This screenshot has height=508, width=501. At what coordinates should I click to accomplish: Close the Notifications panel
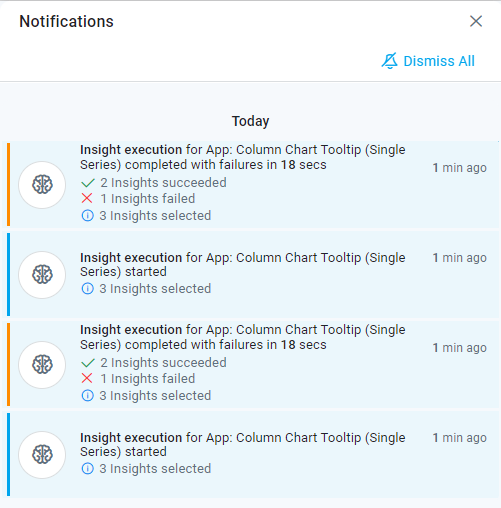[476, 21]
